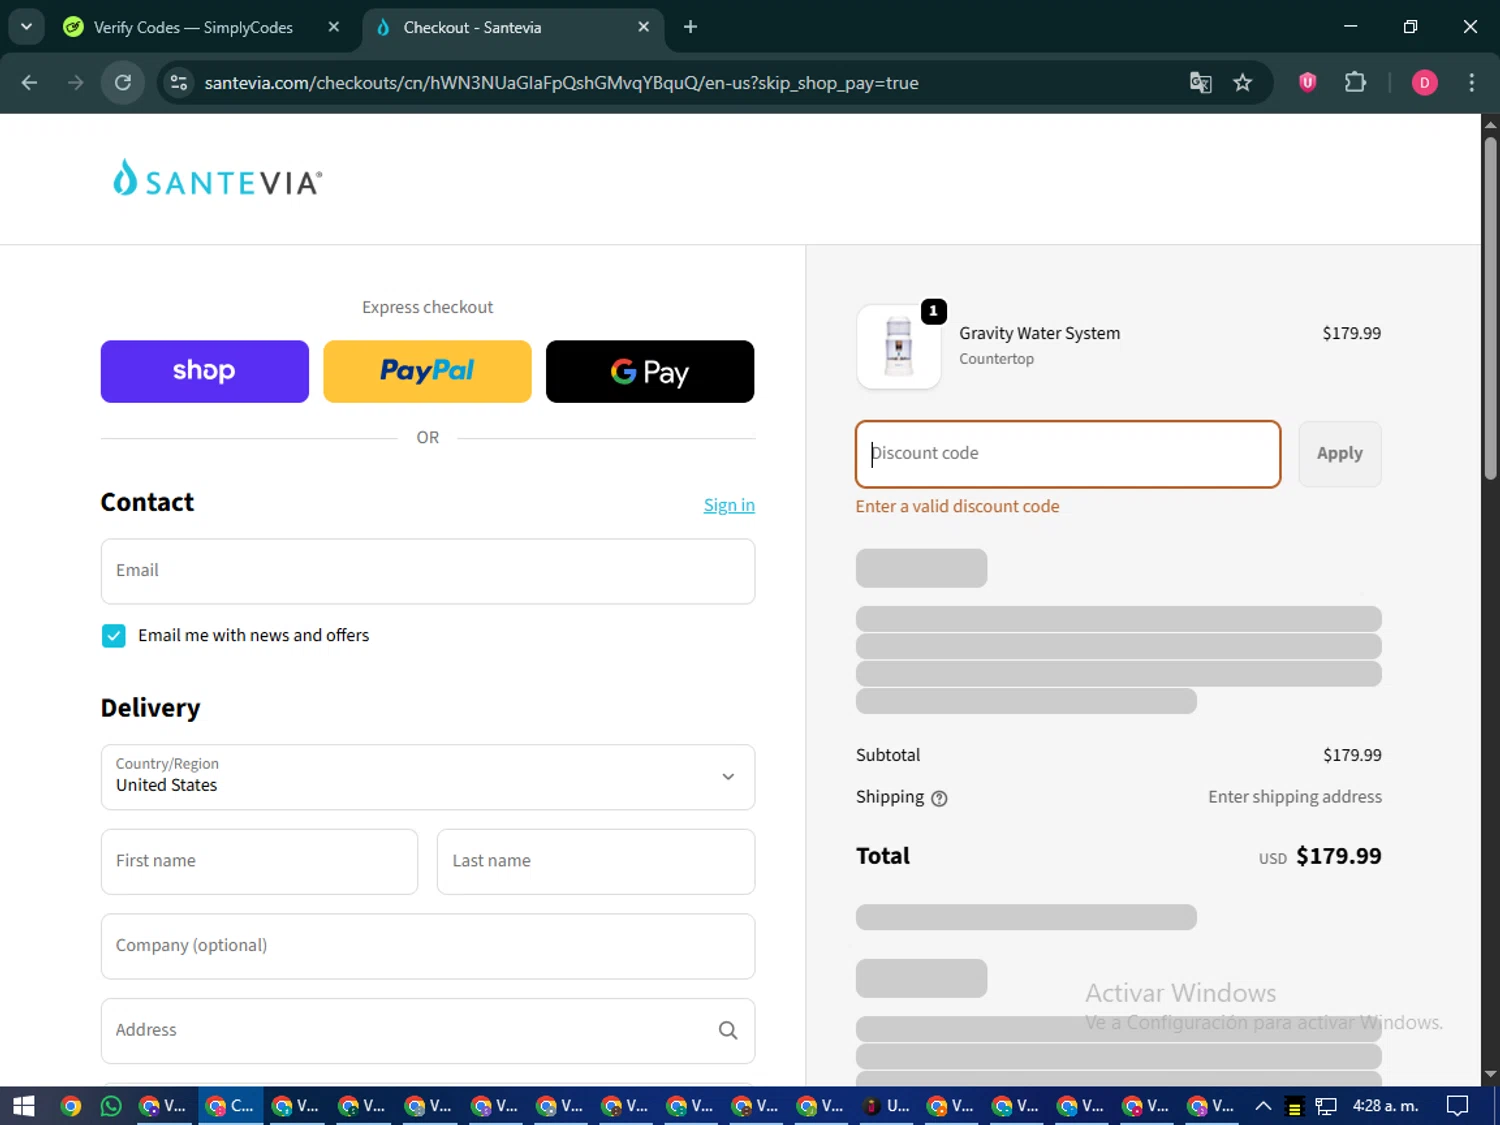Open the uBlock shield extension icon
Image resolution: width=1500 pixels, height=1125 pixels.
[x=1307, y=83]
